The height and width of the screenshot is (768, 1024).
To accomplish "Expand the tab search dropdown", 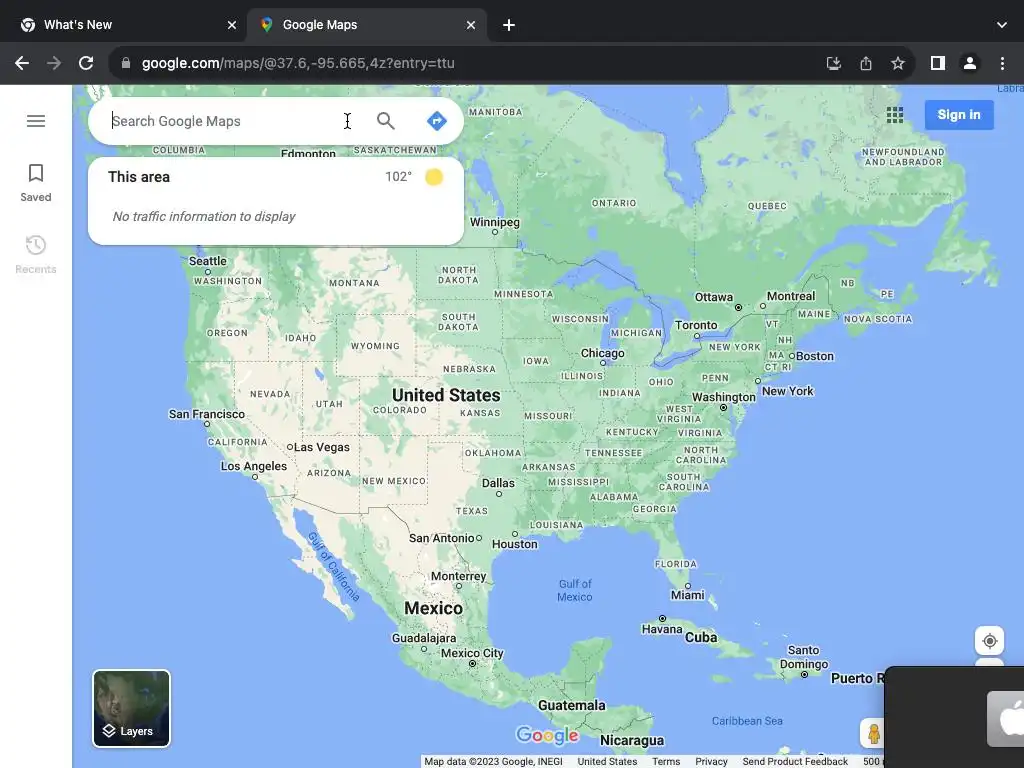I will click(1002, 25).
